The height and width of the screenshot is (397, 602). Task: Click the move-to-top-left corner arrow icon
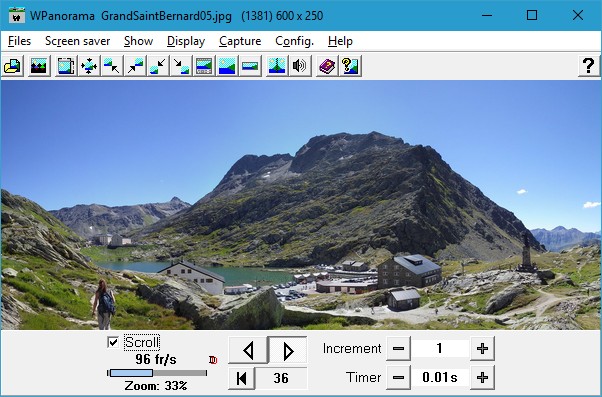point(112,66)
